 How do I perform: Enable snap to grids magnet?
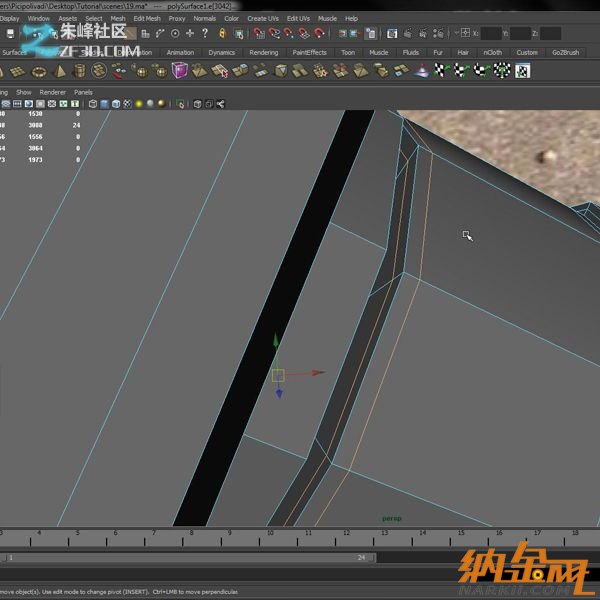(x=259, y=34)
